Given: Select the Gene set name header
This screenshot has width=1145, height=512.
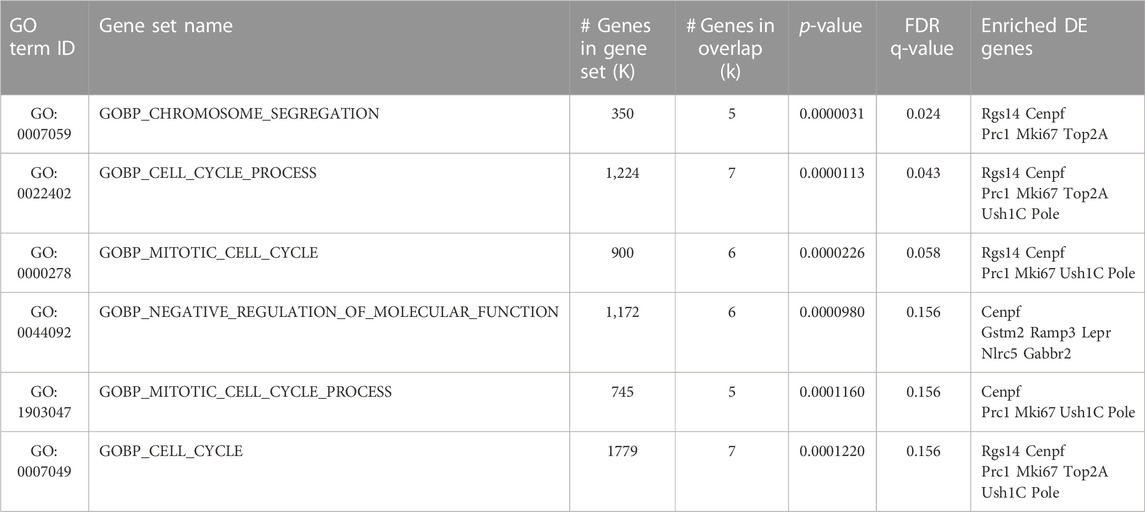Looking at the screenshot, I should pyautogui.click(x=165, y=26).
